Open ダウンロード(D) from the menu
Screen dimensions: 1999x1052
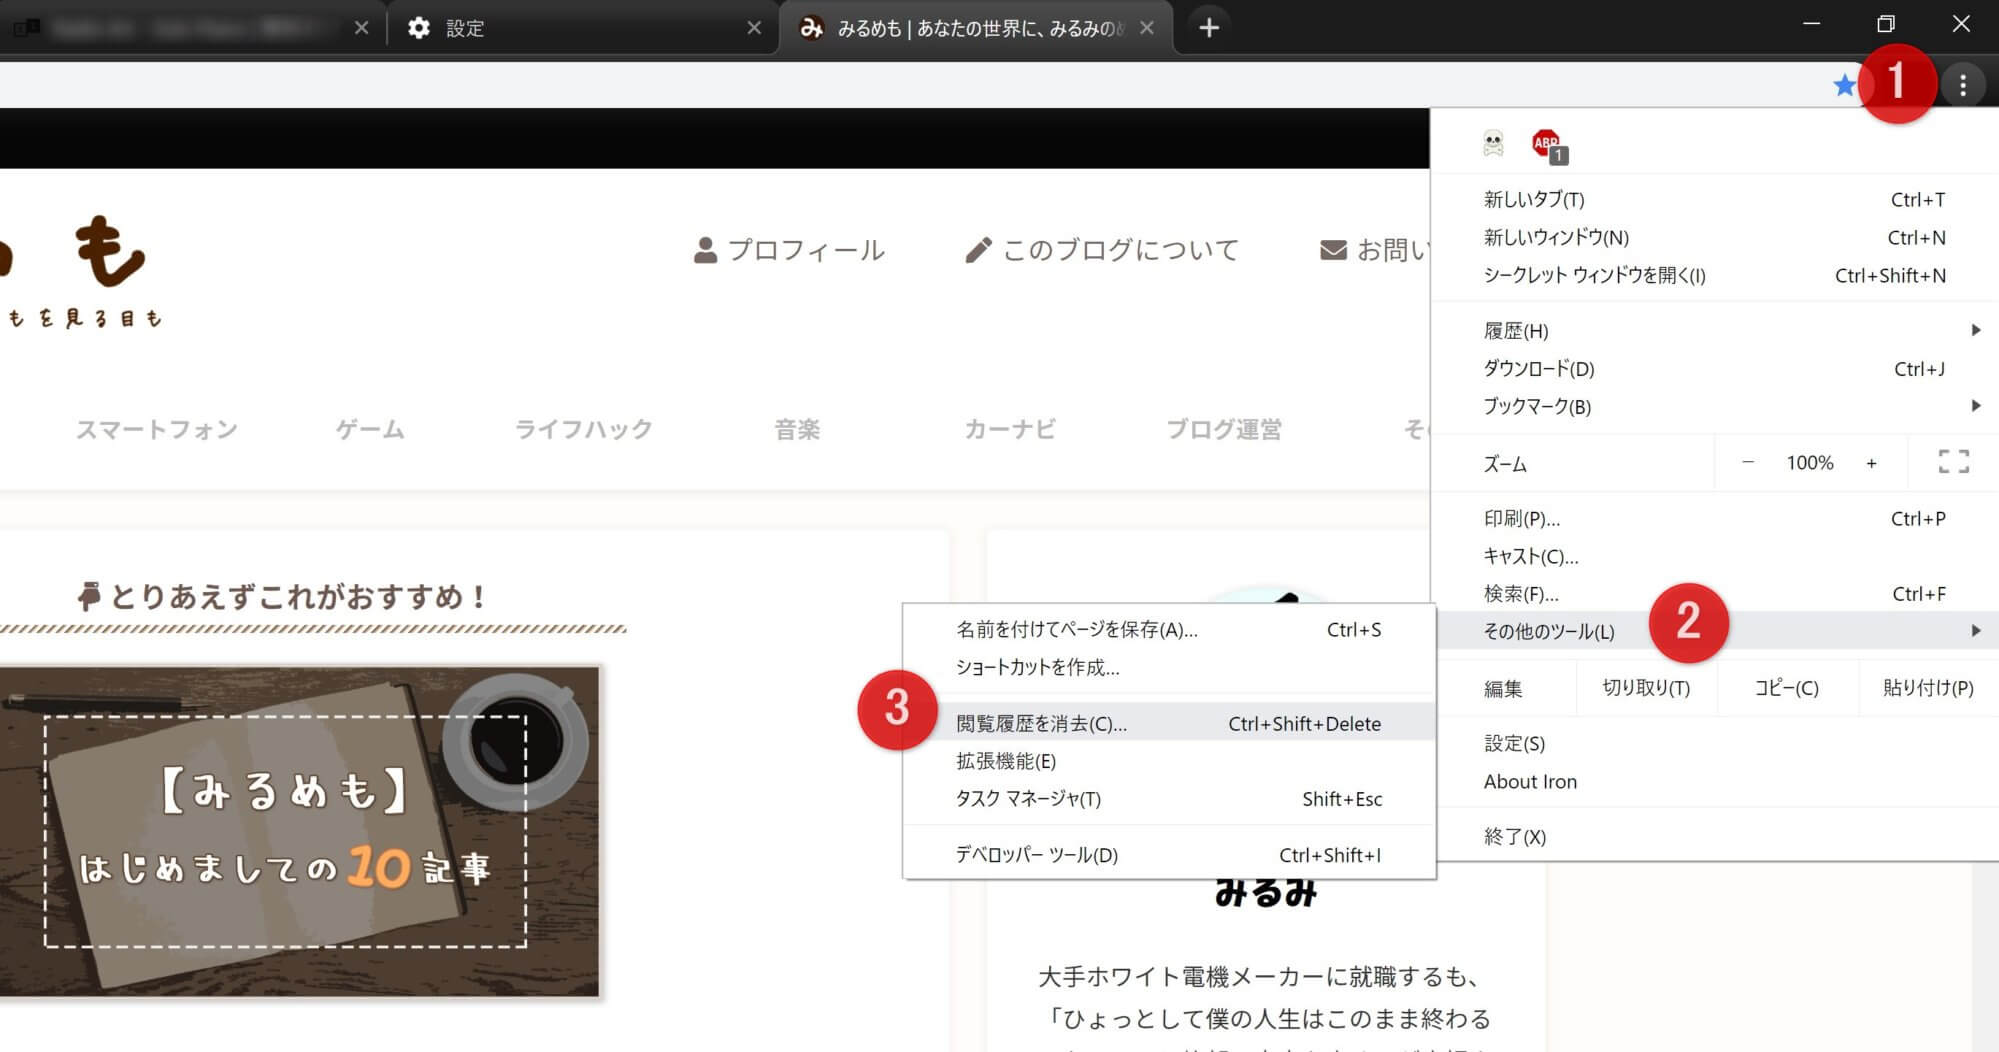click(x=1714, y=368)
